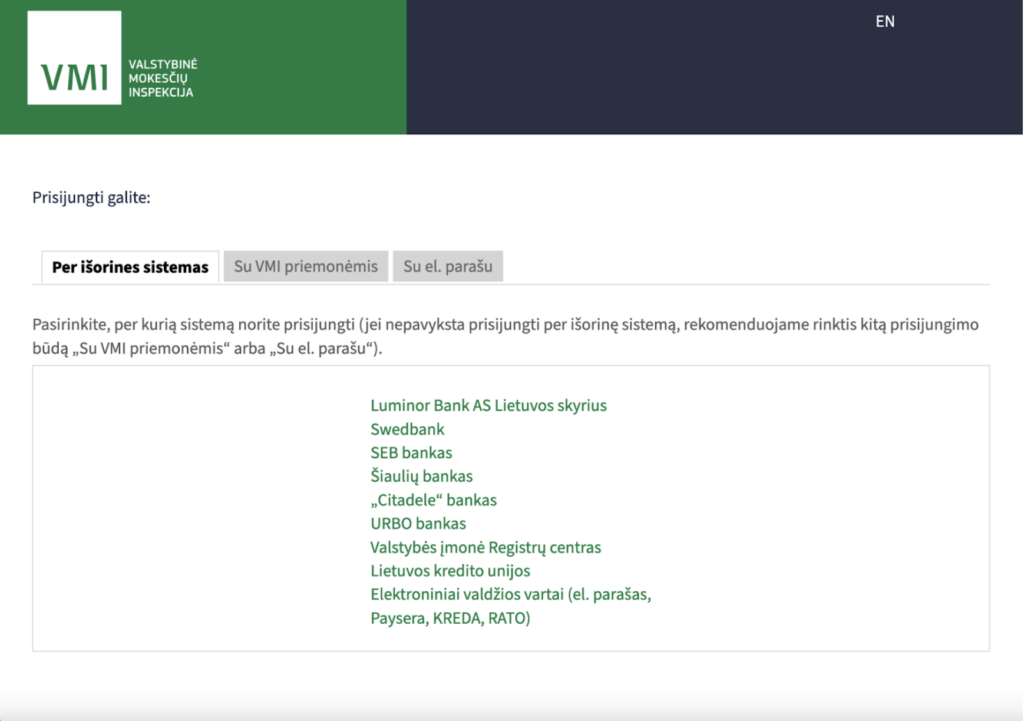The width and height of the screenshot is (1024, 721).
Task: Click the dark navy header banner
Action: [x=650, y=80]
